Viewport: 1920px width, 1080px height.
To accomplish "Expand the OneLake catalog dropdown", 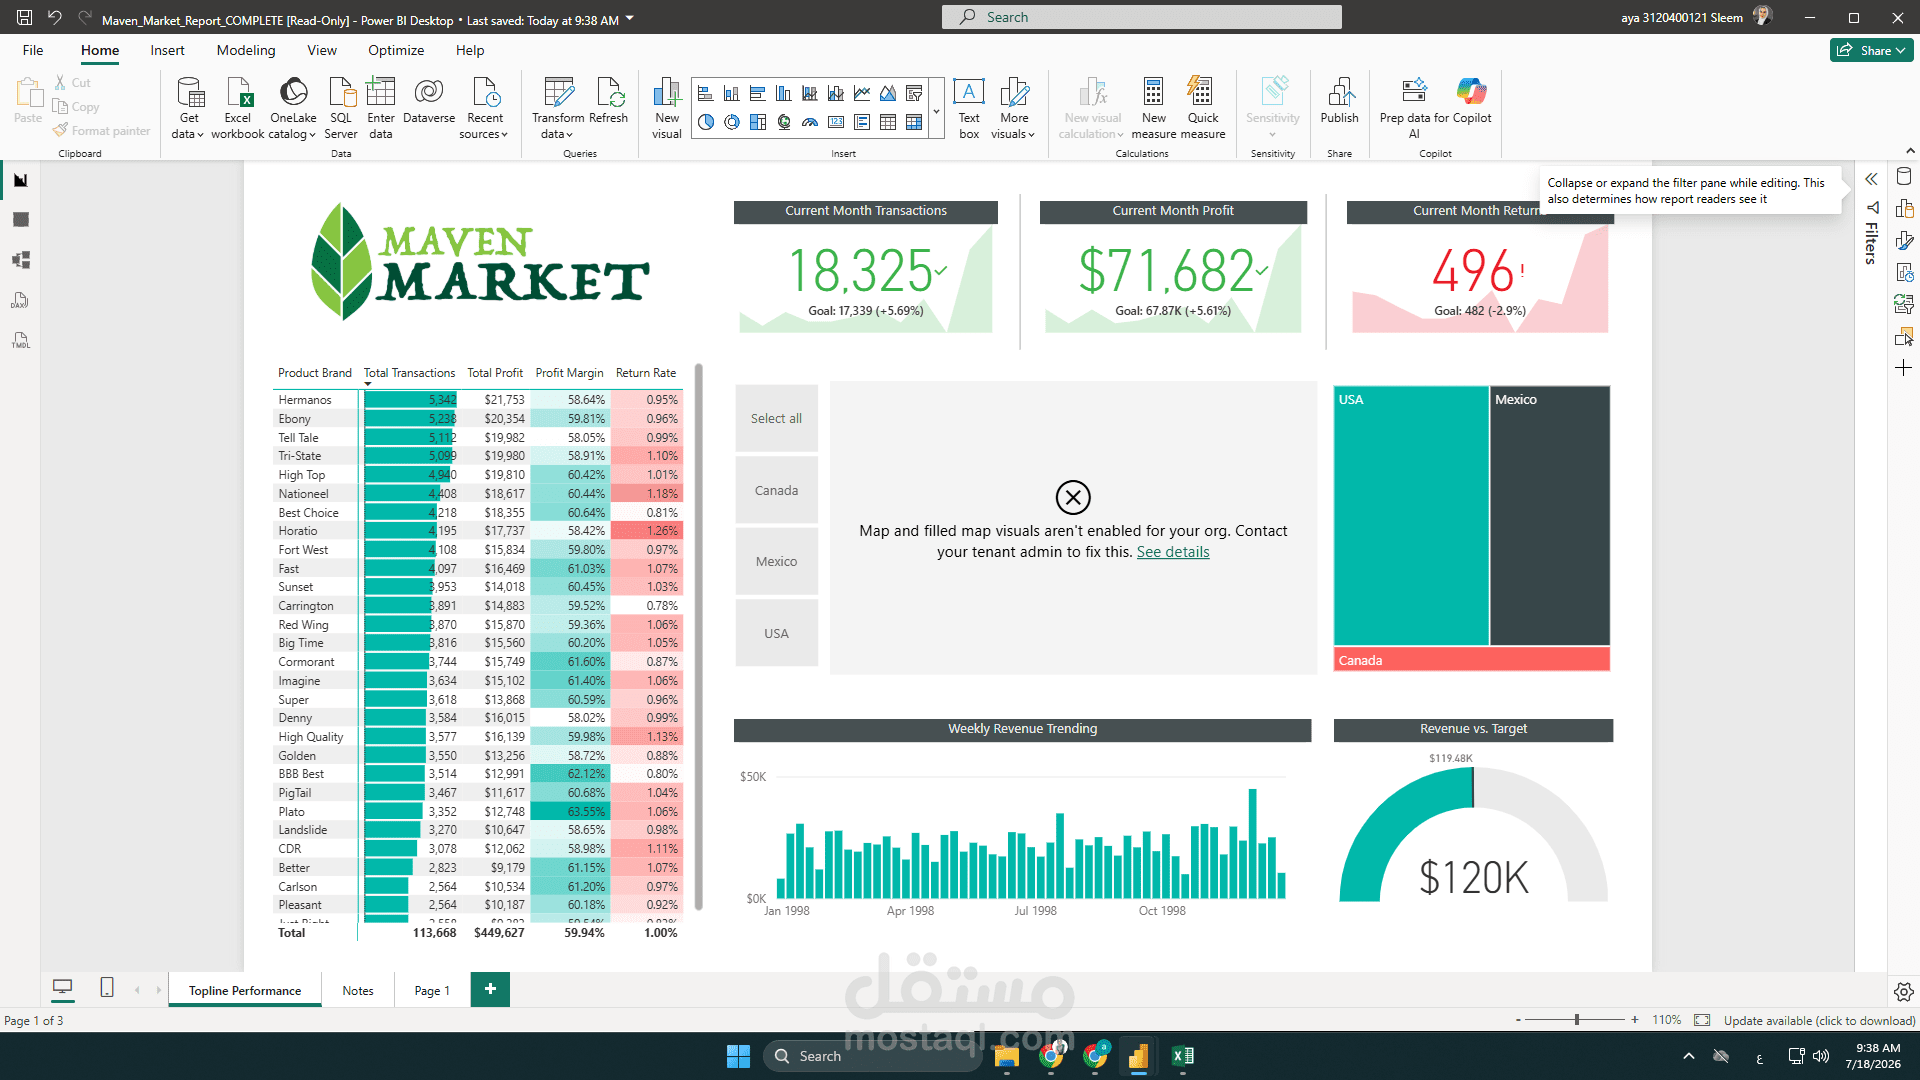I will (x=293, y=134).
